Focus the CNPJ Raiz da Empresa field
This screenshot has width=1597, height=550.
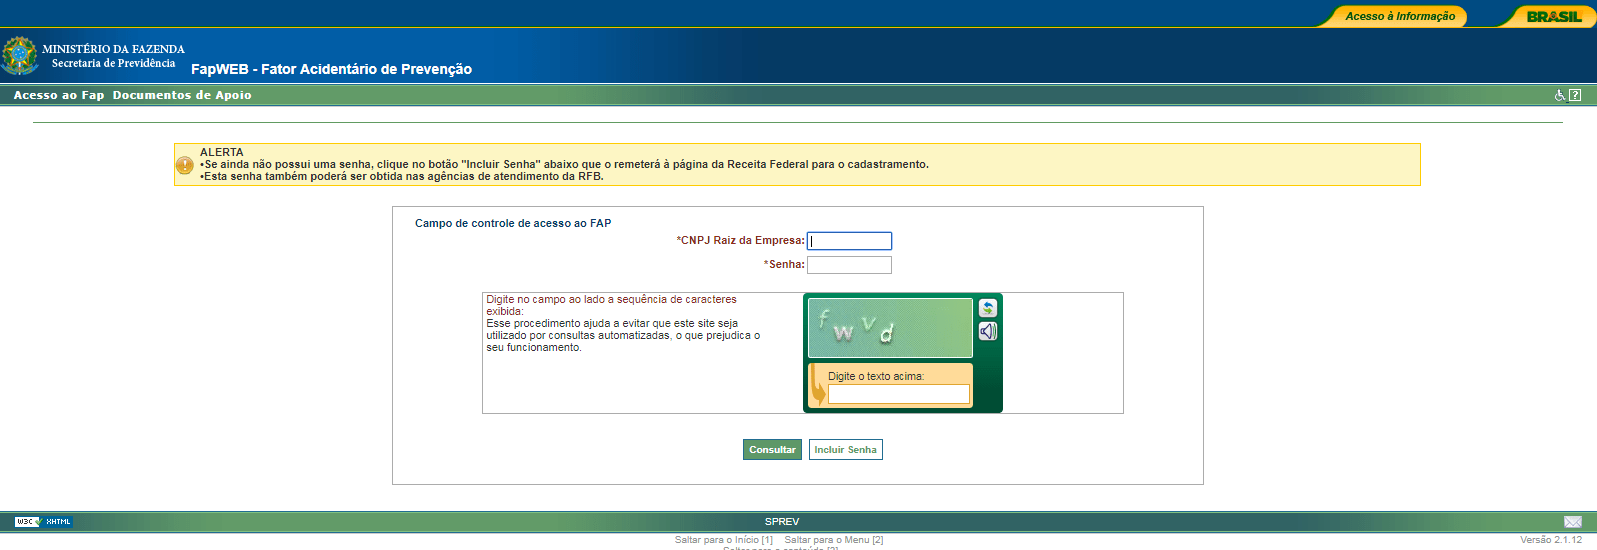pyautogui.click(x=849, y=241)
